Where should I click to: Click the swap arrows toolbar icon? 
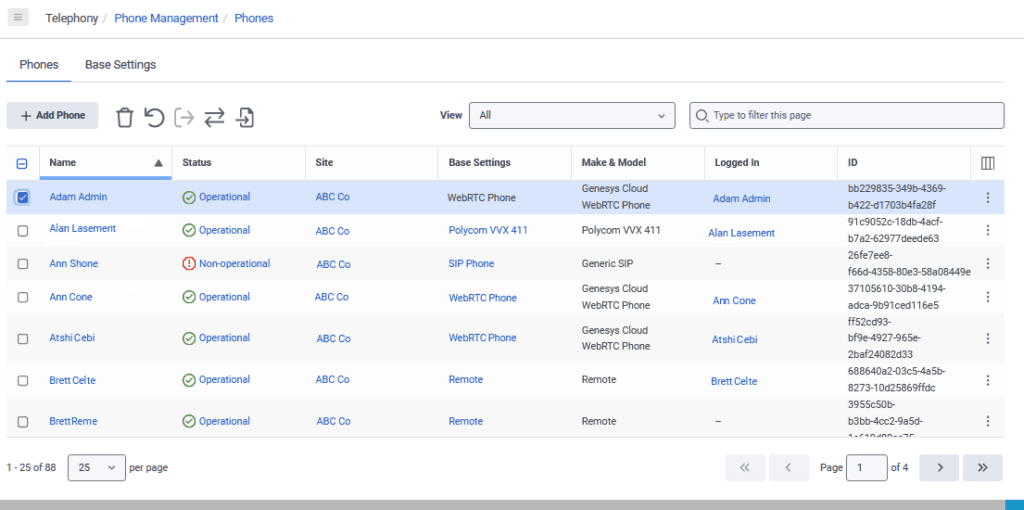[214, 117]
